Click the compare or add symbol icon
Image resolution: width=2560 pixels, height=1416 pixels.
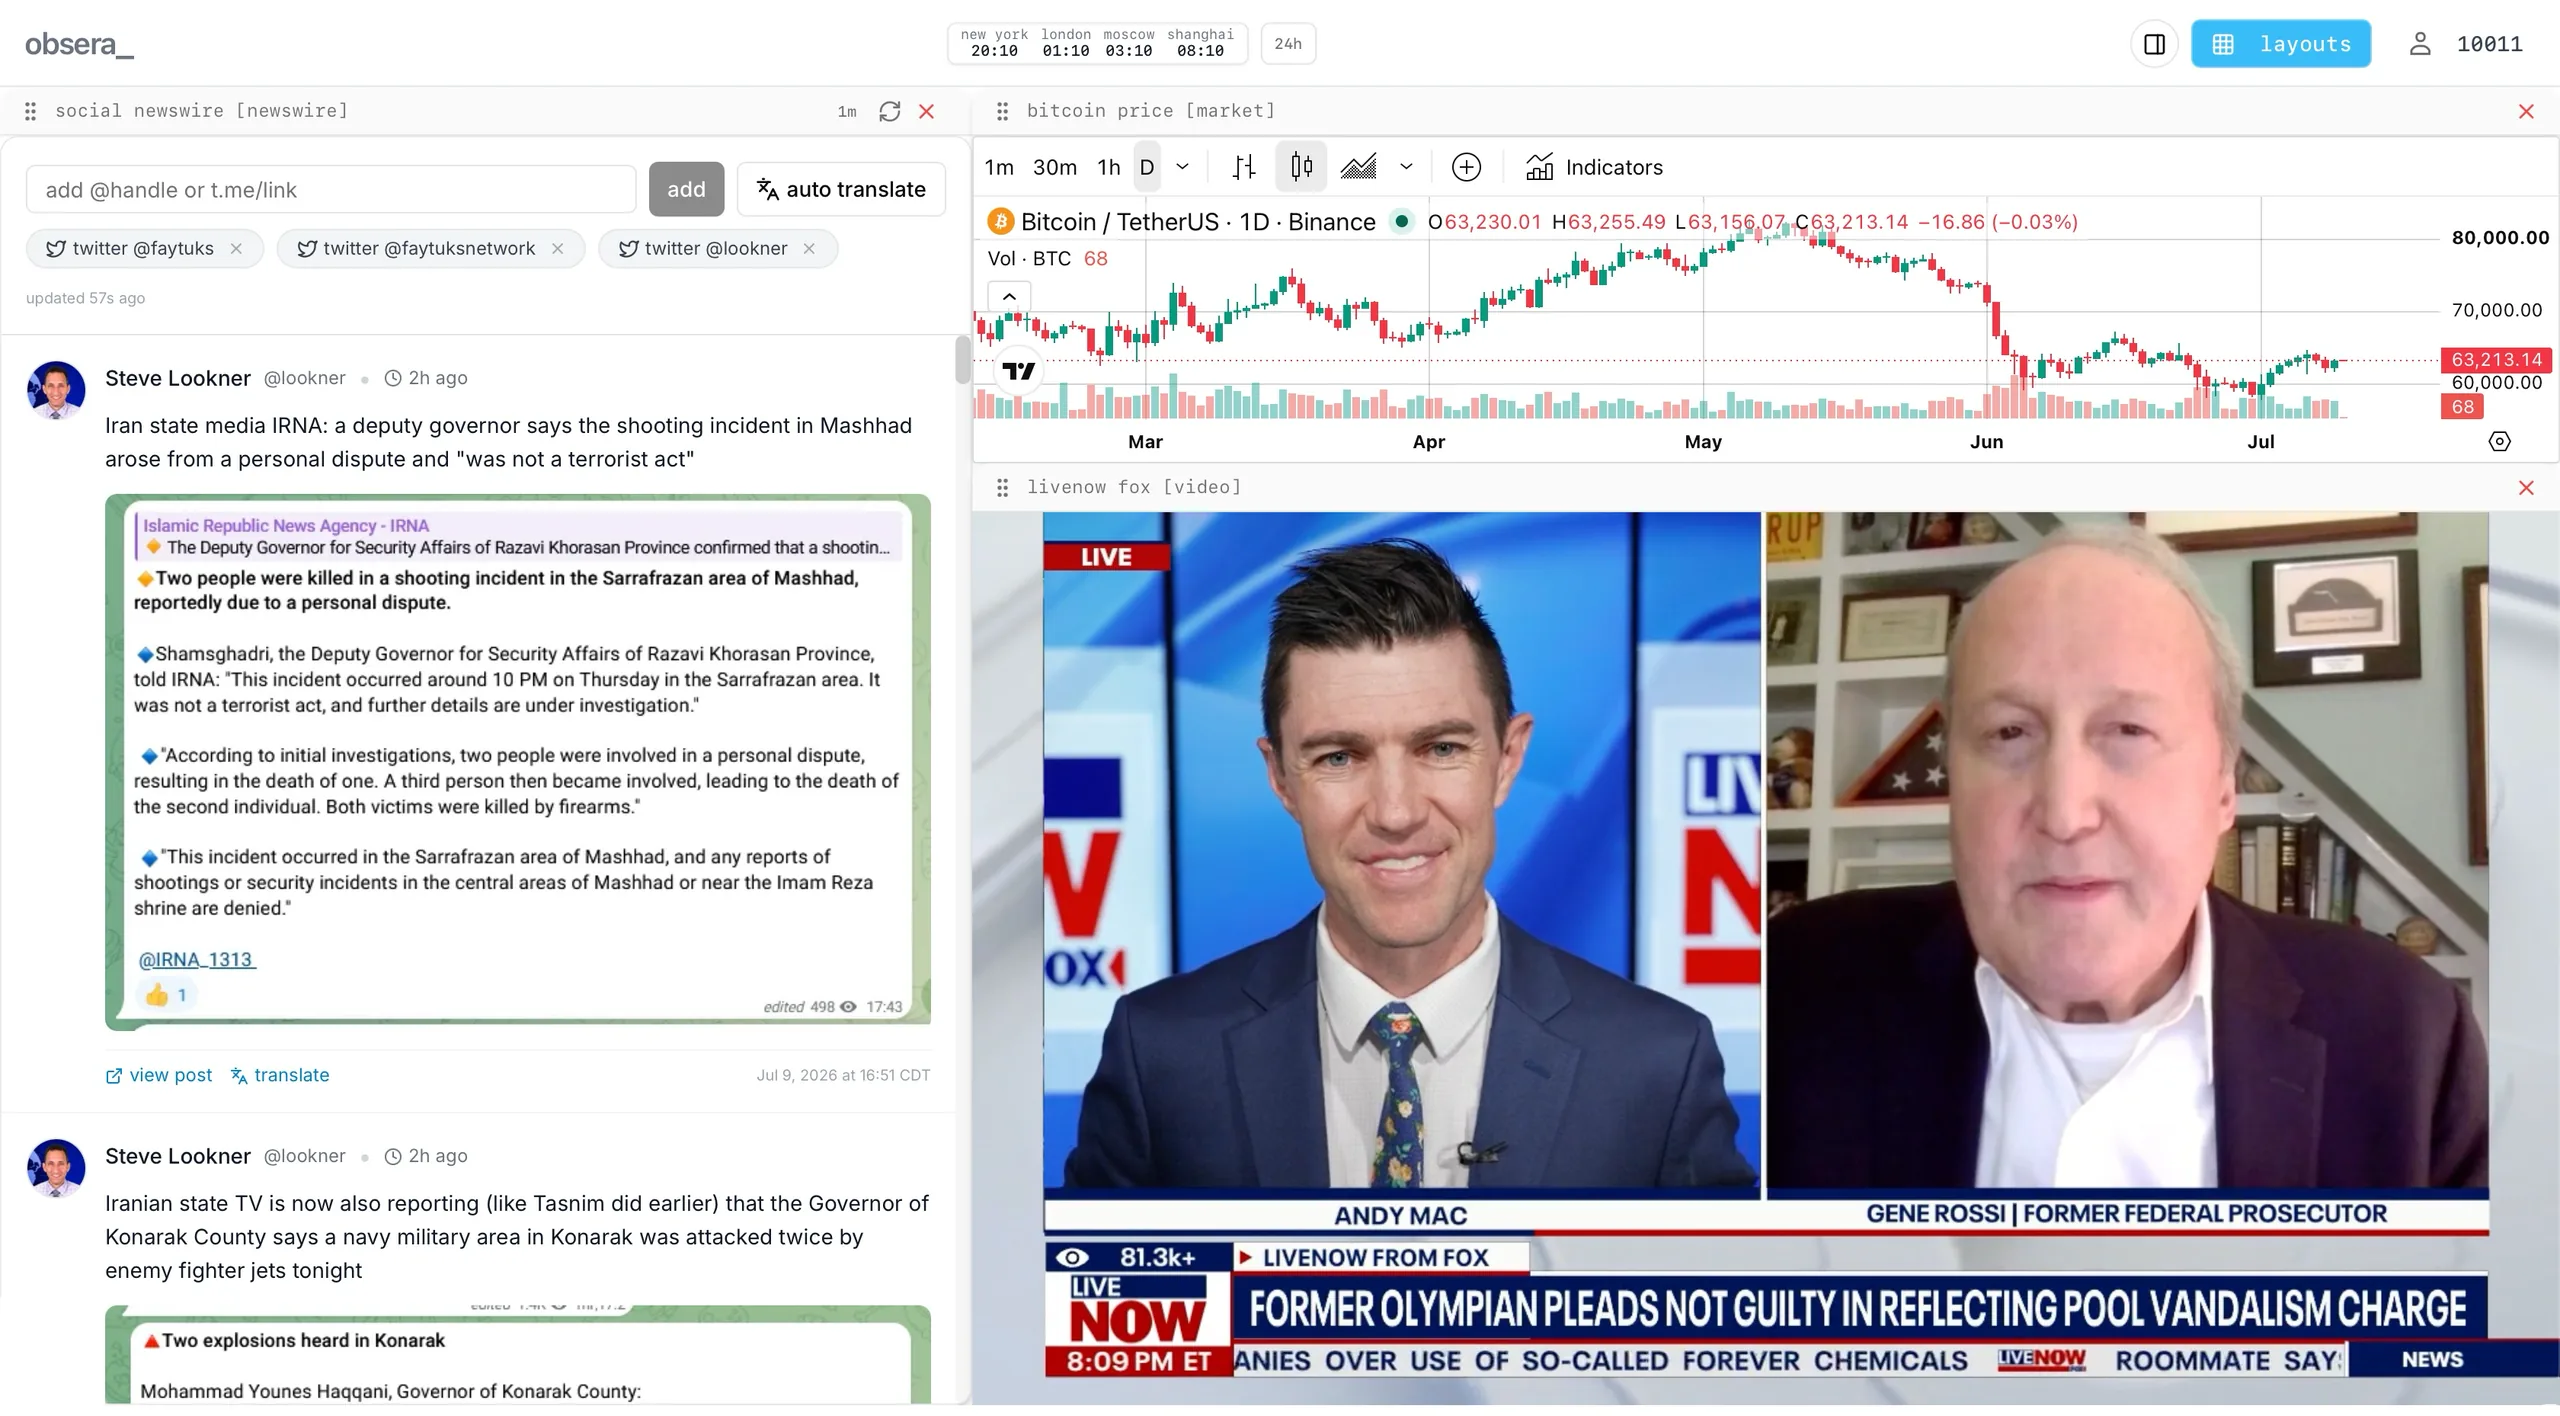[1466, 167]
